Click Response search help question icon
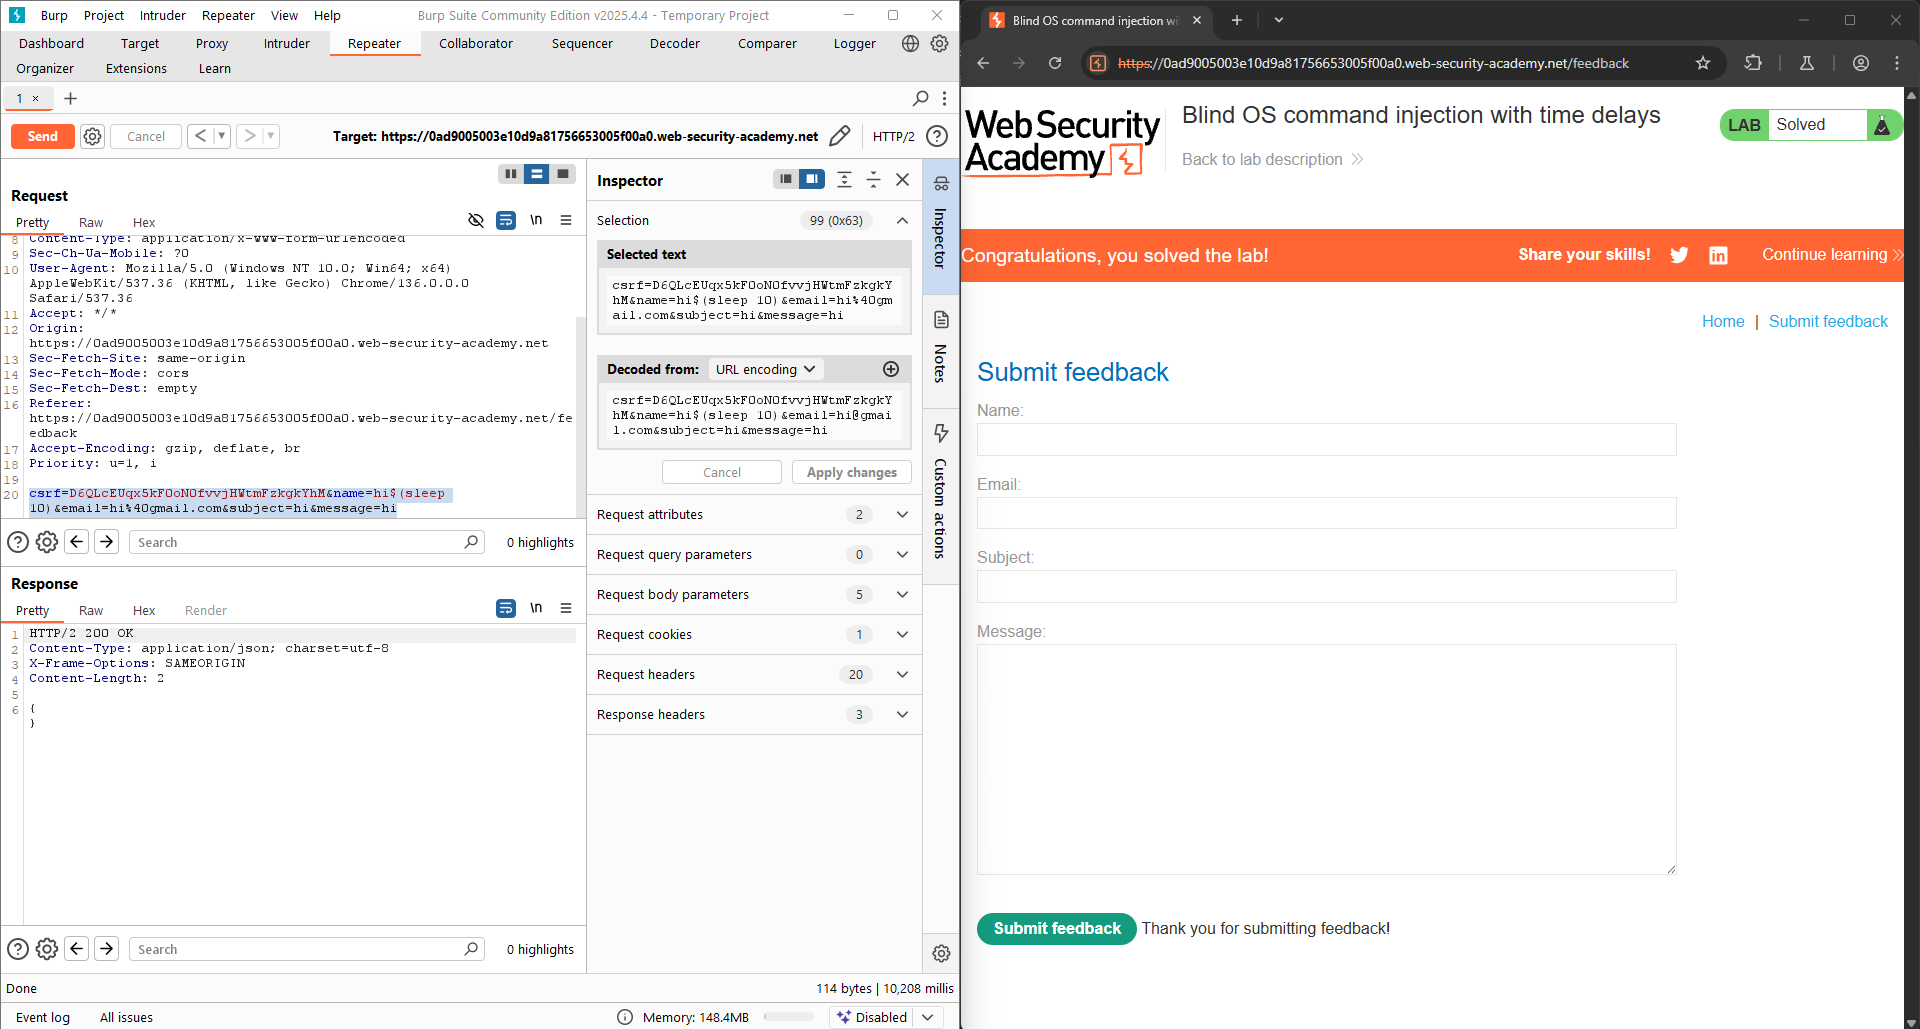This screenshot has height=1029, width=1920. [18, 949]
